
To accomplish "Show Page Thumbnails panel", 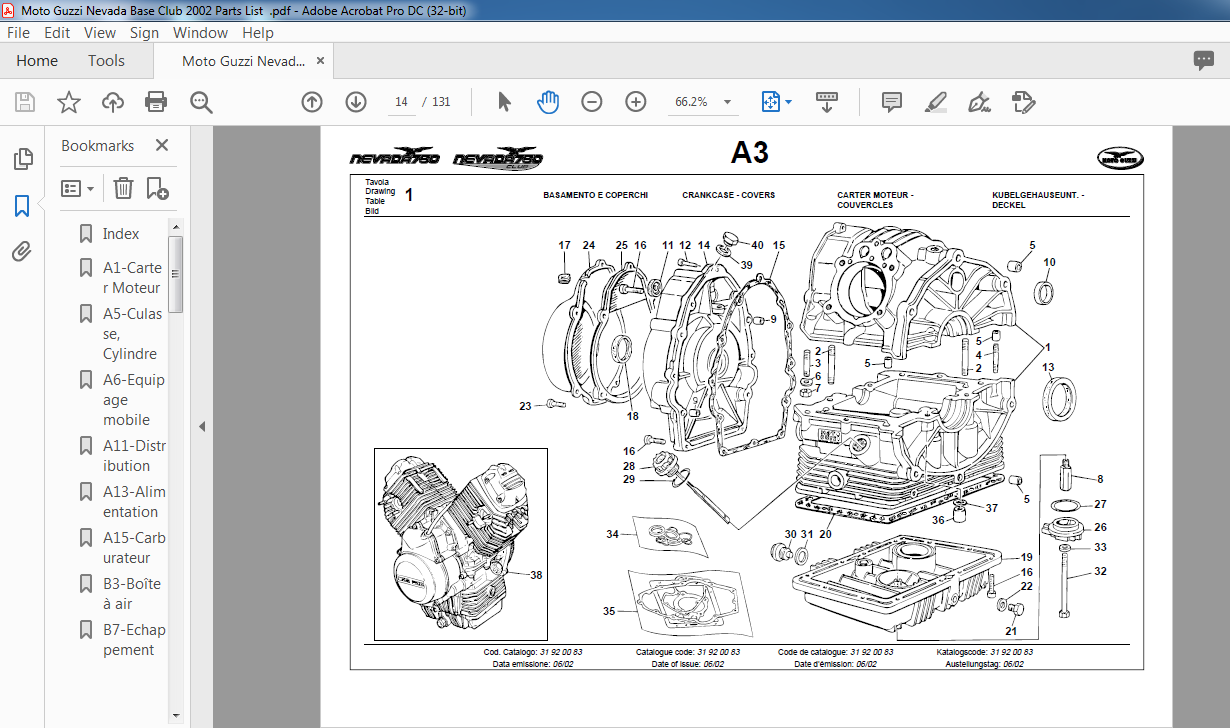I will [22, 159].
